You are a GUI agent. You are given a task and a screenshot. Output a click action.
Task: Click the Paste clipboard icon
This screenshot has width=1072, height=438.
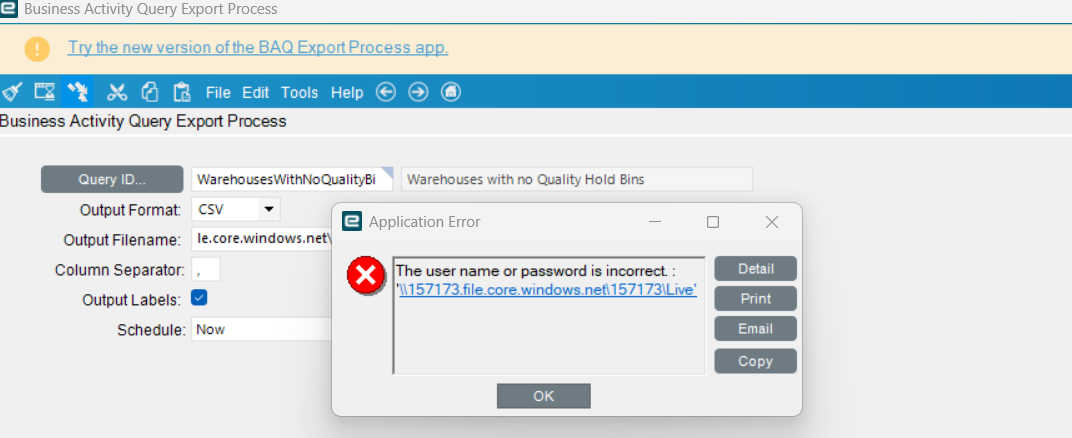pyautogui.click(x=182, y=92)
